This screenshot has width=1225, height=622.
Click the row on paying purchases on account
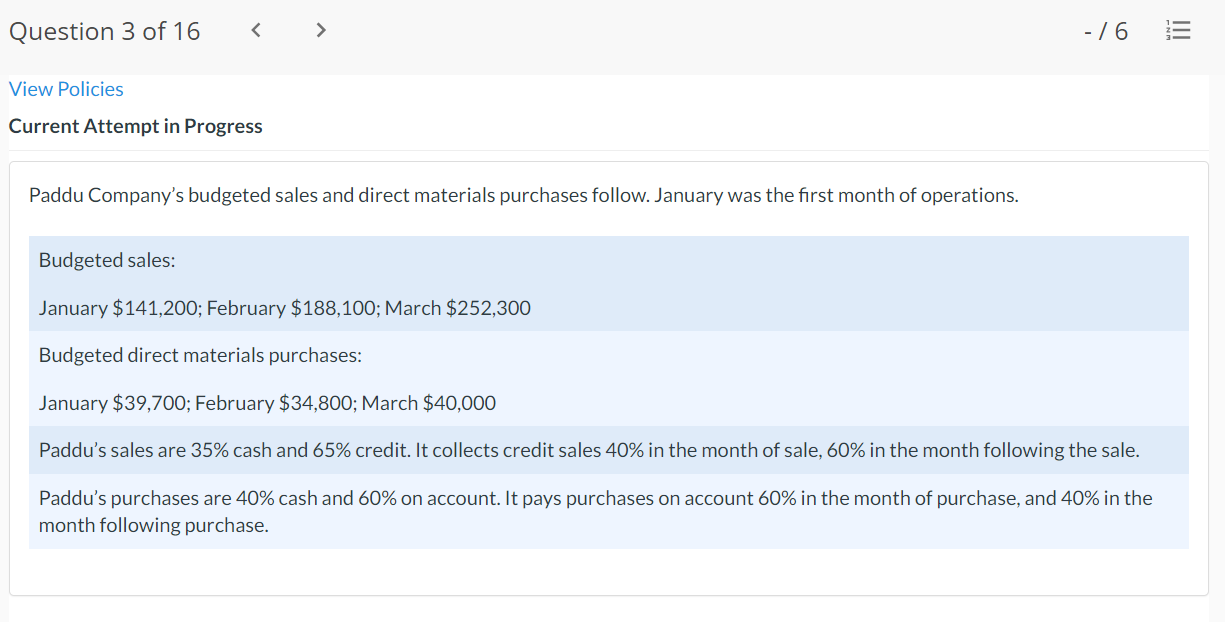click(595, 498)
